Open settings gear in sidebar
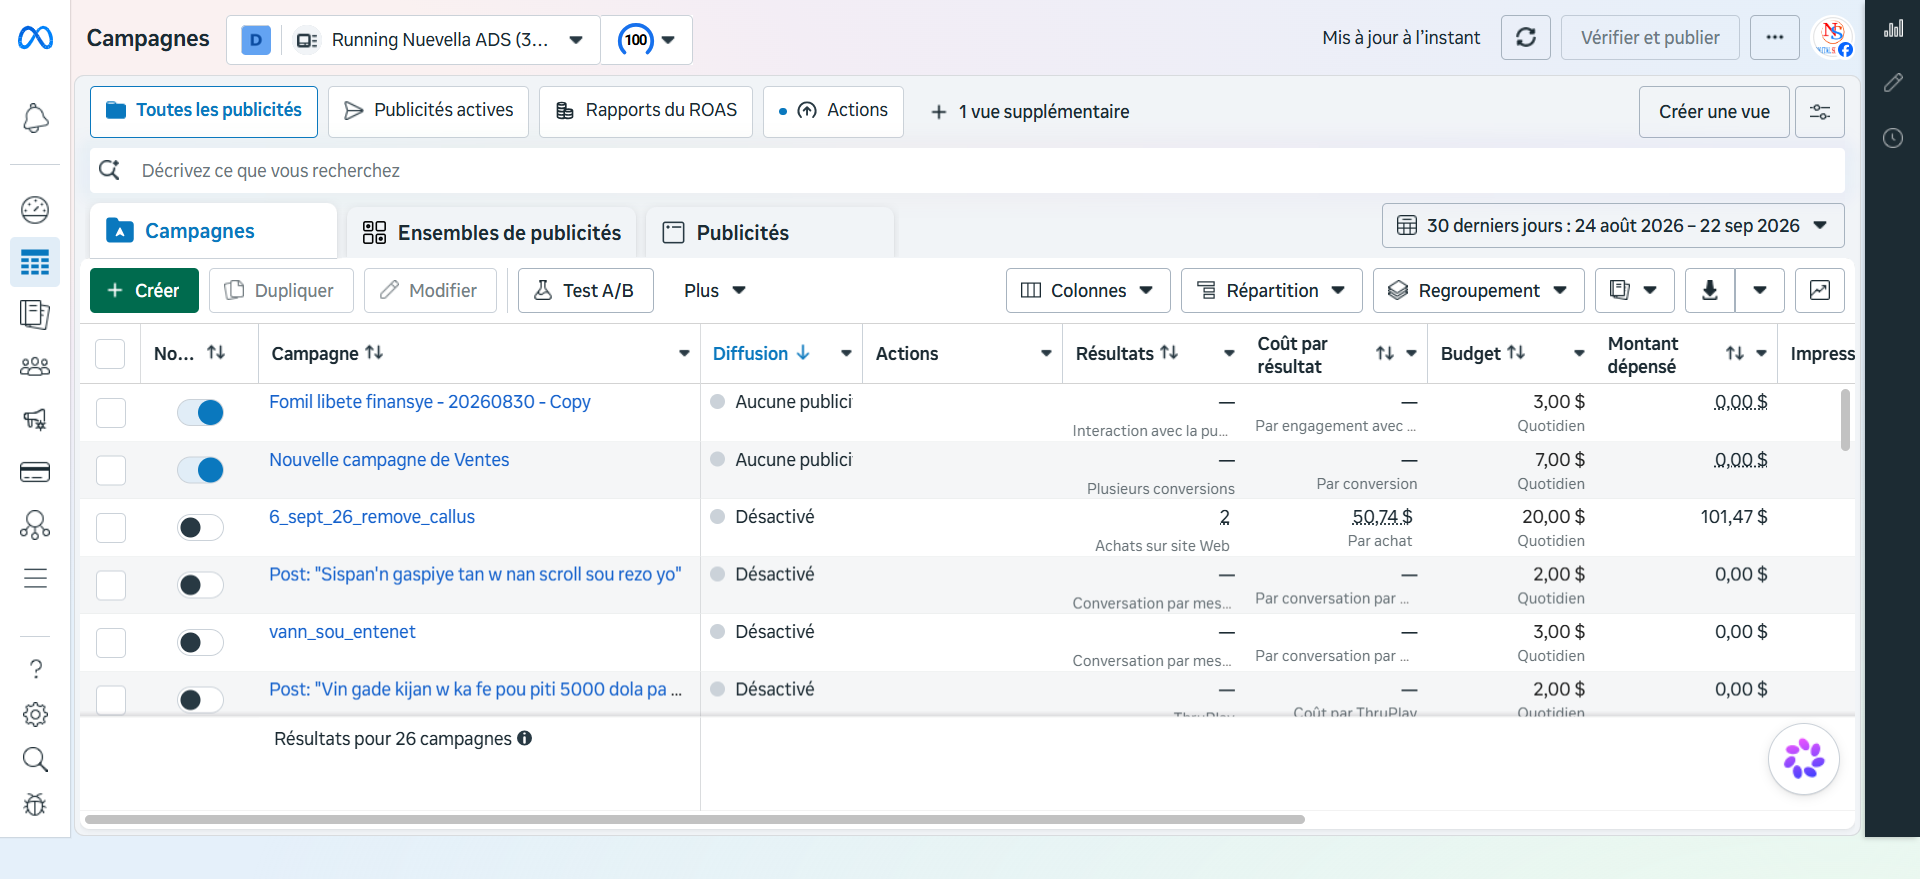The image size is (1920, 879). point(35,714)
